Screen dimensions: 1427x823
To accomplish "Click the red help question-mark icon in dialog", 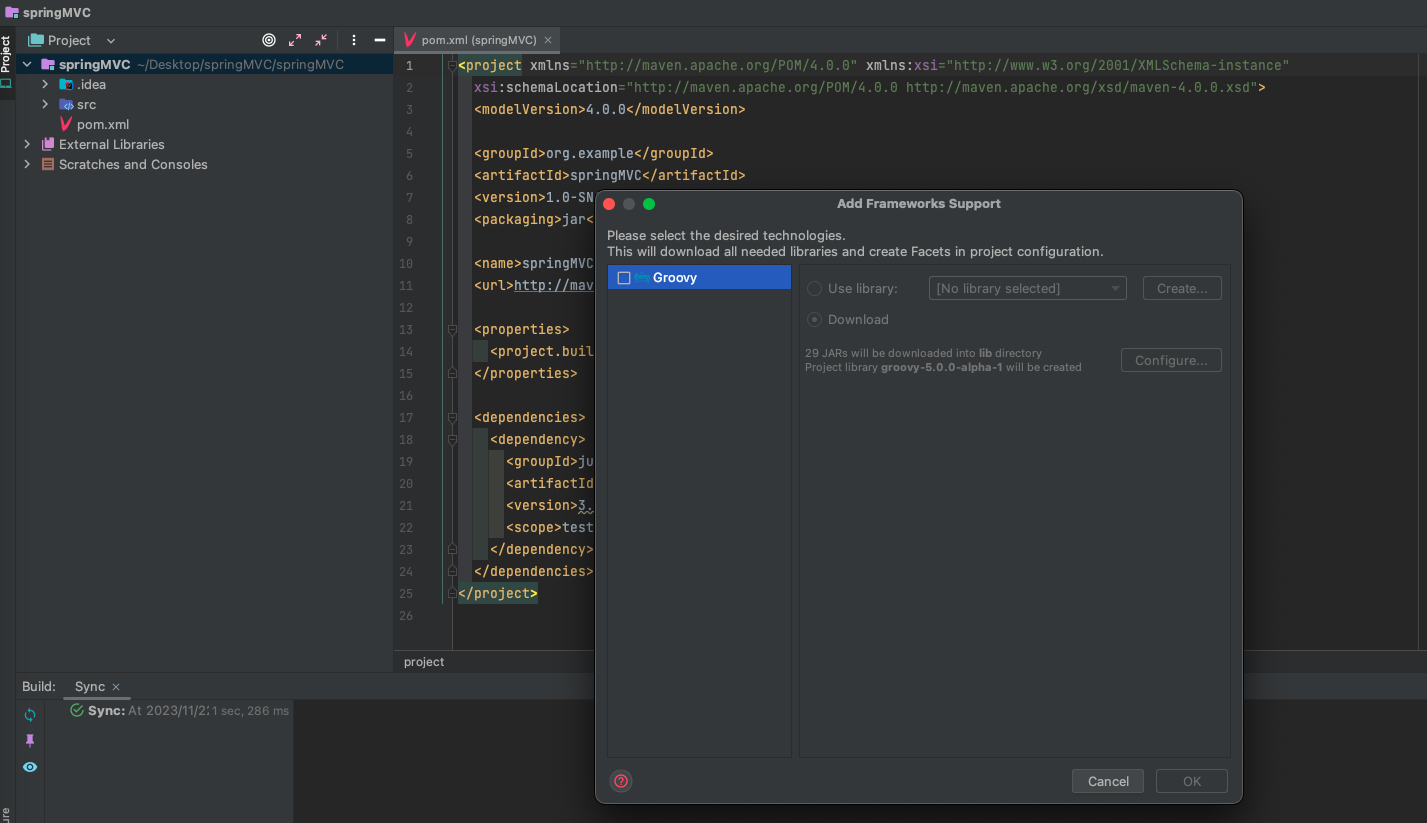I will (621, 781).
